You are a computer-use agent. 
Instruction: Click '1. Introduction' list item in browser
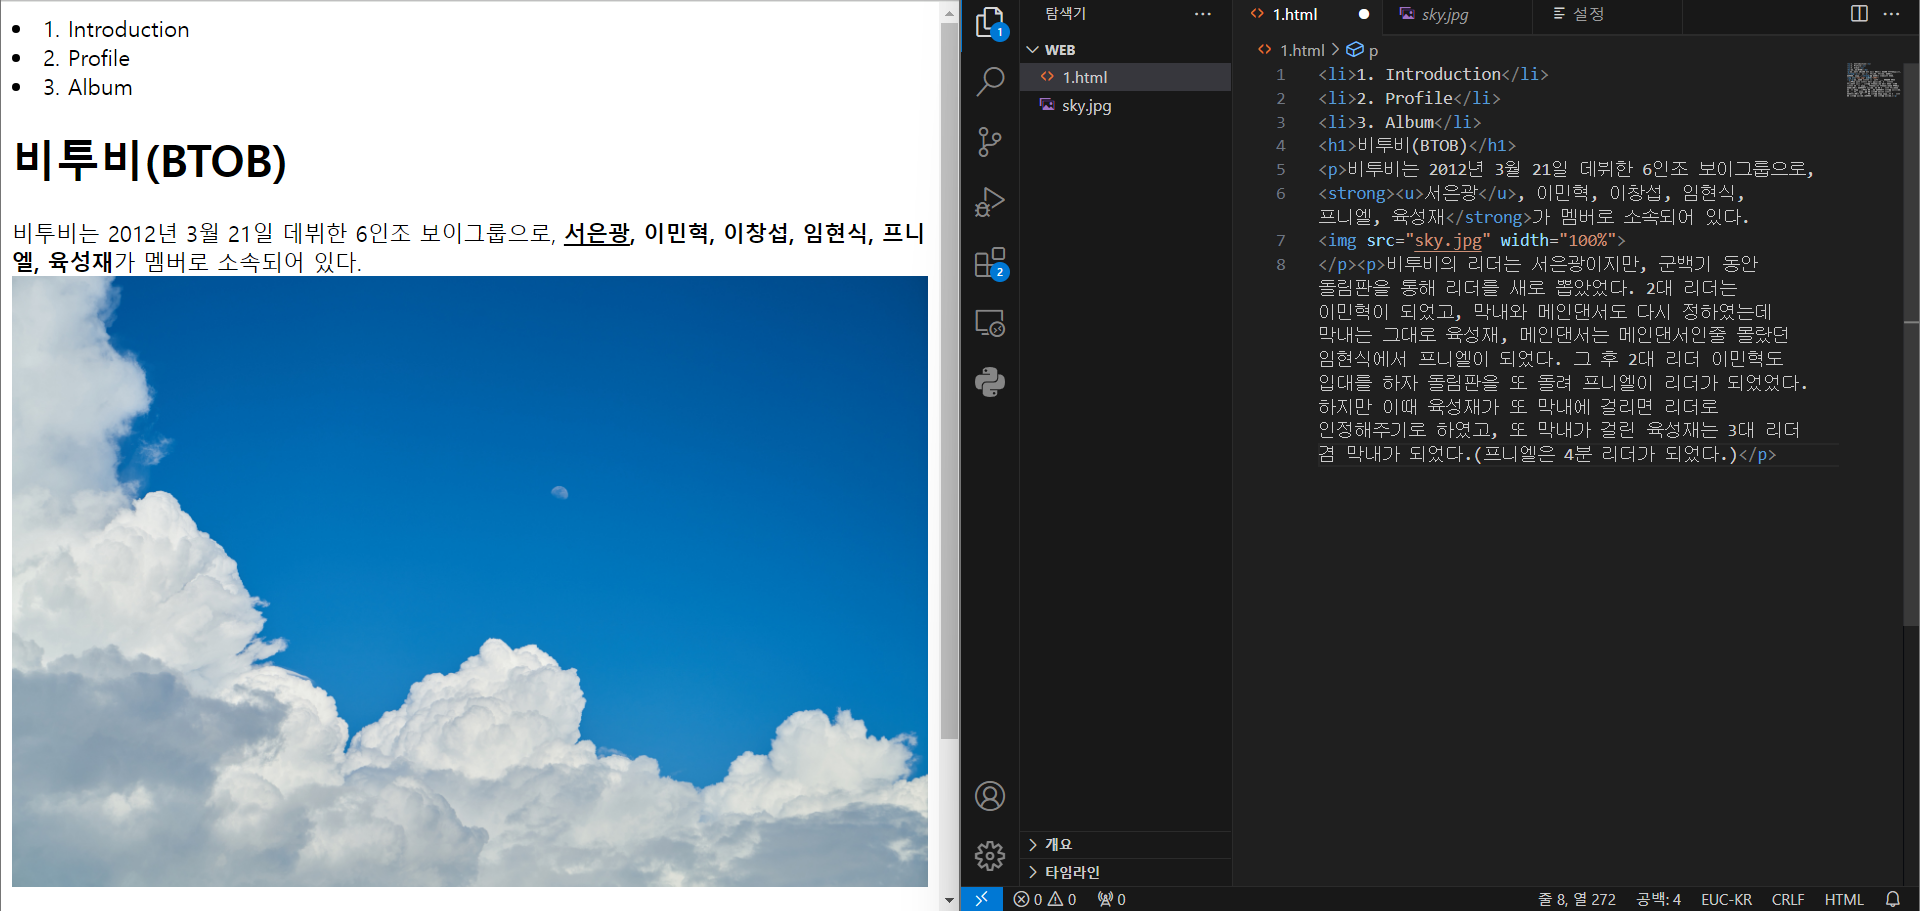click(116, 29)
